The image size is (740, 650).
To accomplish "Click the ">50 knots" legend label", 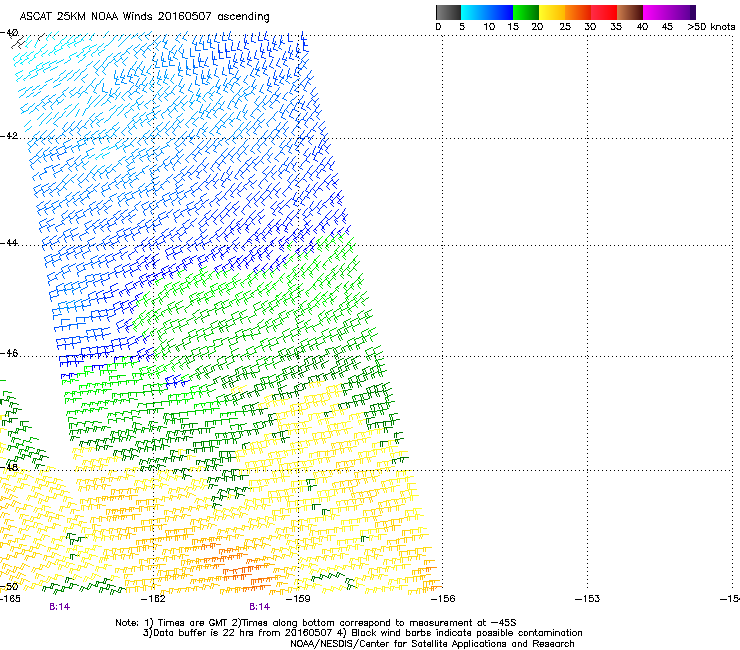I will [x=711, y=27].
